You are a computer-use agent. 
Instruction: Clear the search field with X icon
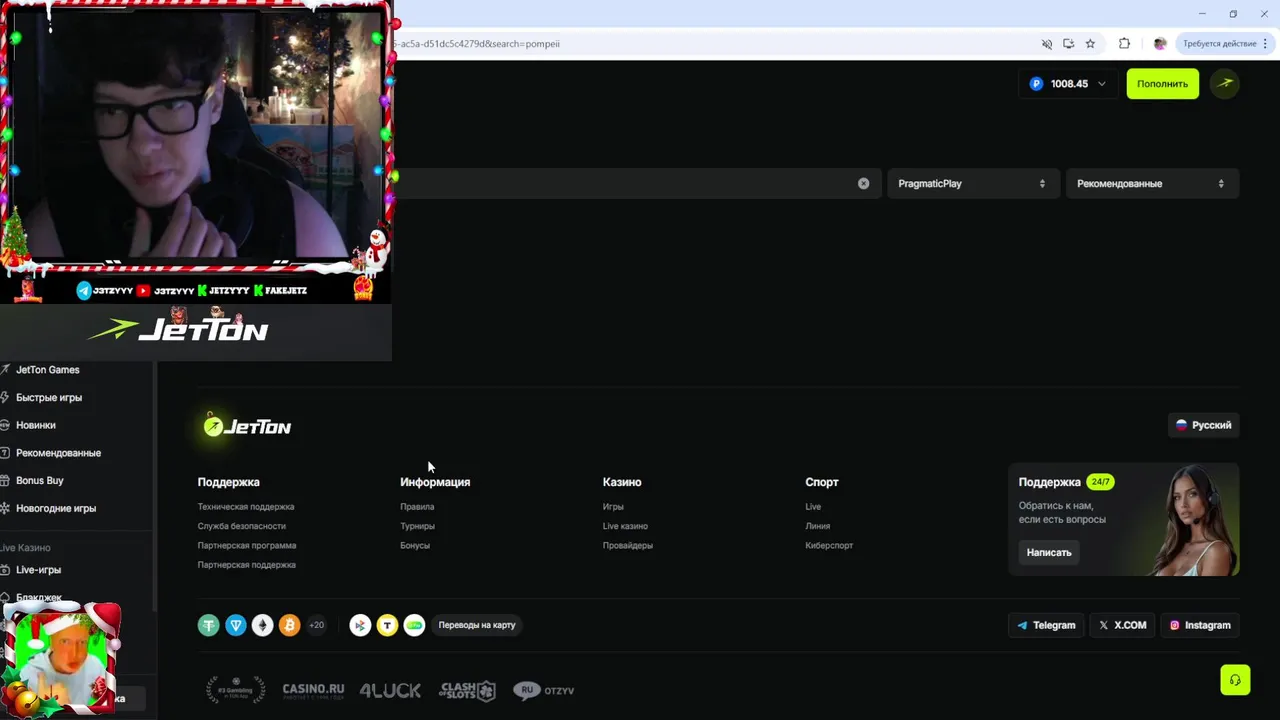click(x=863, y=184)
